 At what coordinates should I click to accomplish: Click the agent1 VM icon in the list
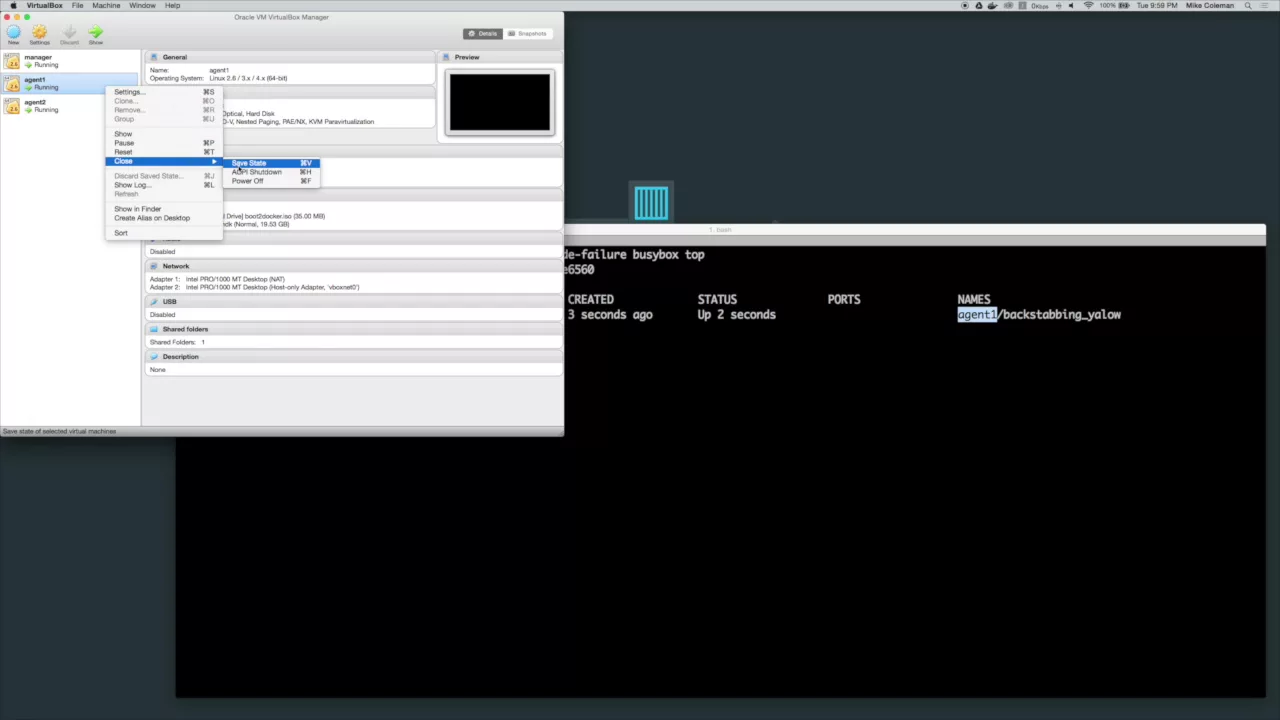point(12,83)
